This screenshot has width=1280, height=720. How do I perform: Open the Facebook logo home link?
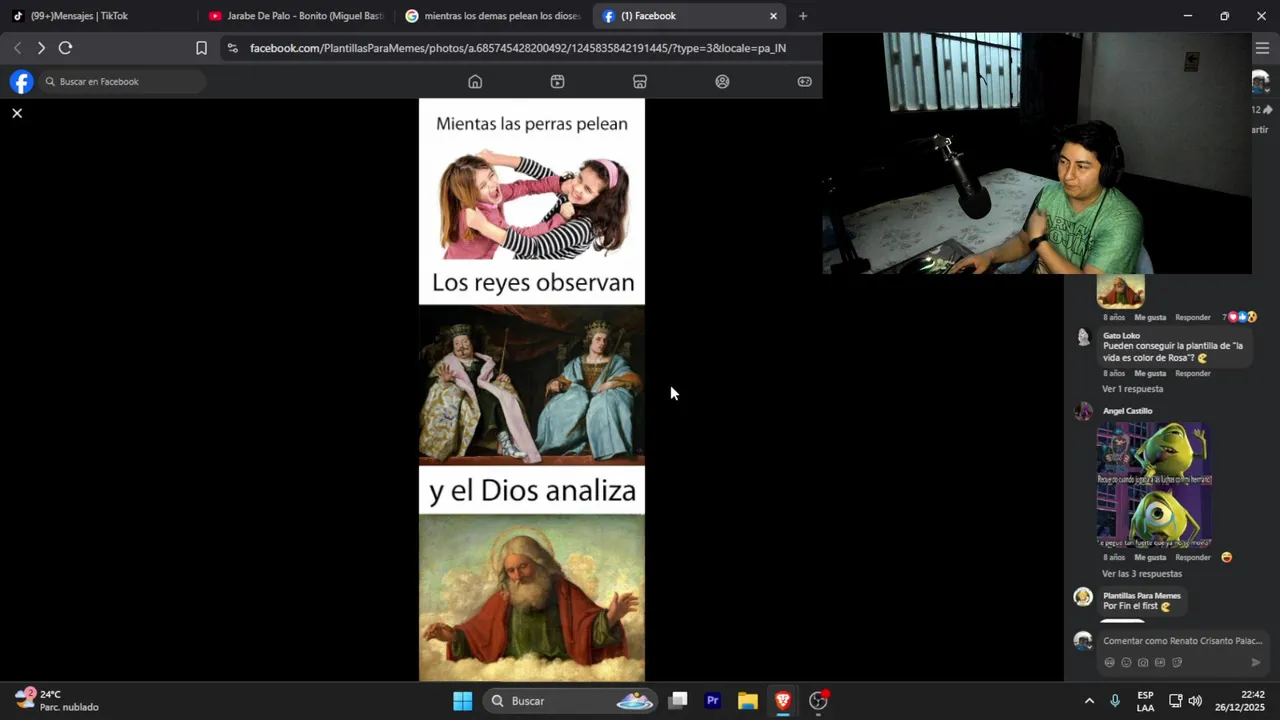[21, 82]
